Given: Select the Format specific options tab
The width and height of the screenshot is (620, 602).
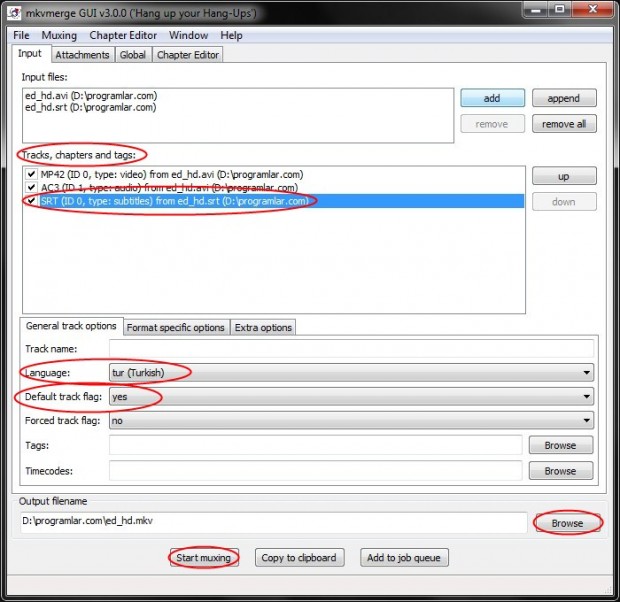Looking at the screenshot, I should [176, 328].
